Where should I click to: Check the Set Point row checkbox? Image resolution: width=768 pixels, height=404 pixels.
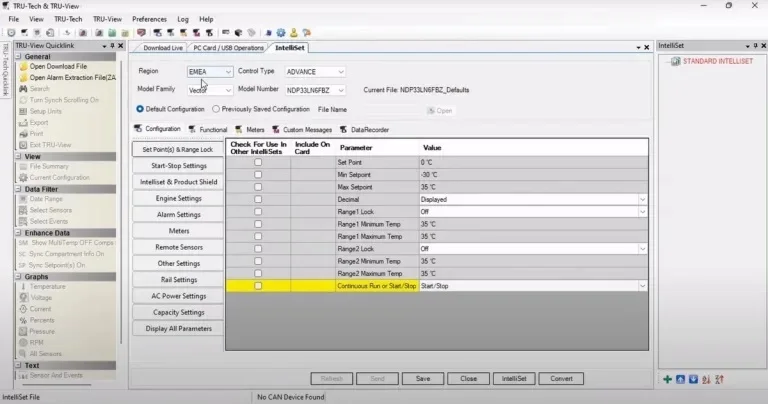257,161
